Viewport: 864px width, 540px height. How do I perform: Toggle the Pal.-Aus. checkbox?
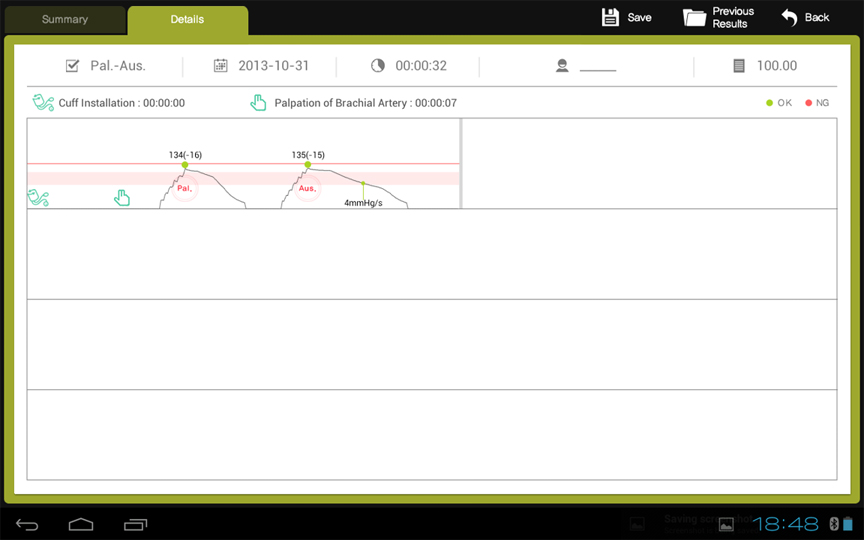(x=72, y=66)
